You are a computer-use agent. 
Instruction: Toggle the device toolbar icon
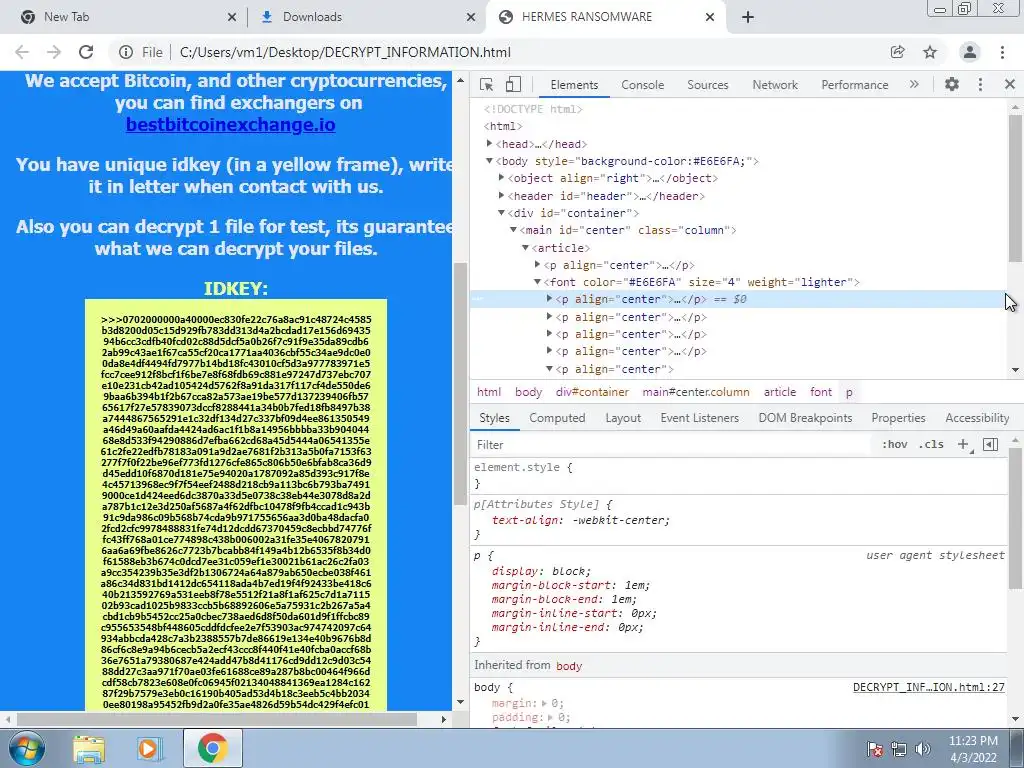point(513,84)
